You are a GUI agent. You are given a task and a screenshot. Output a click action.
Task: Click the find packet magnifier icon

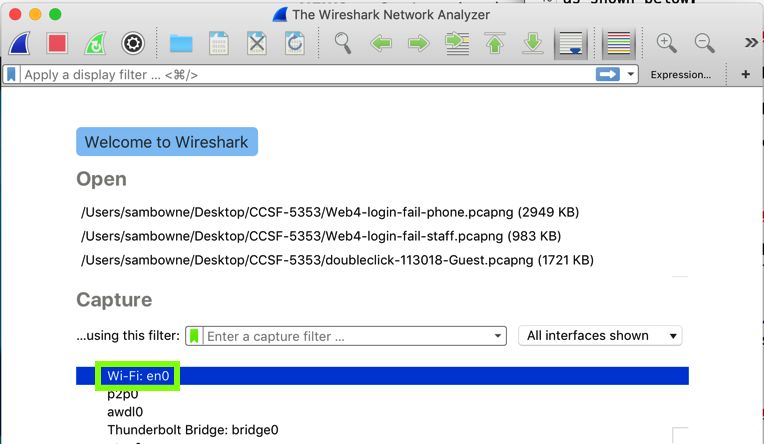coord(343,43)
